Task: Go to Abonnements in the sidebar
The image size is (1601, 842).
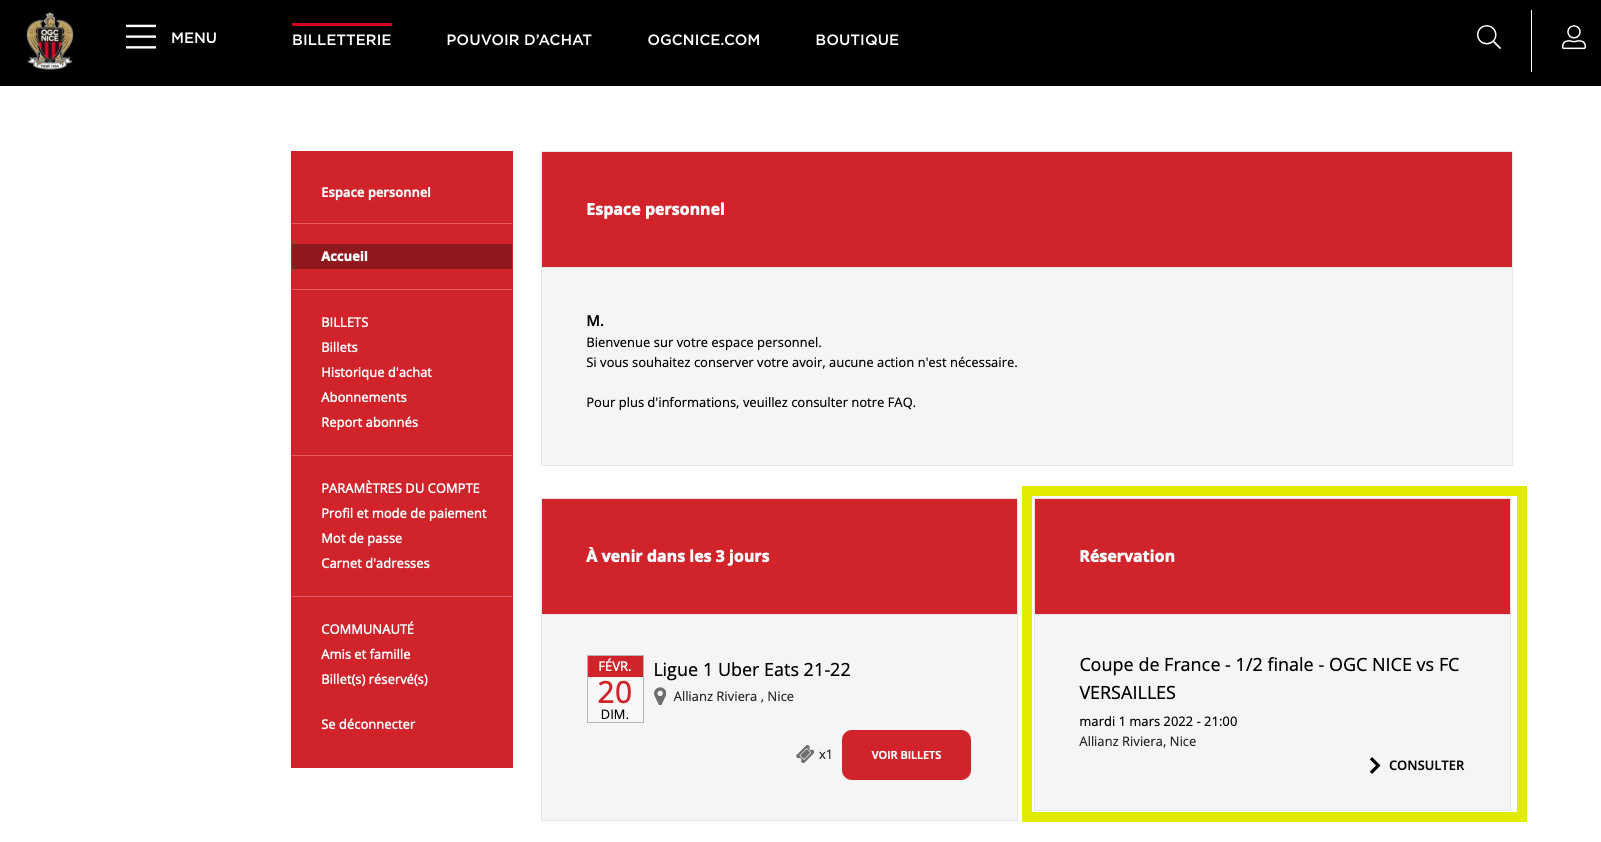Action: pyautogui.click(x=363, y=397)
